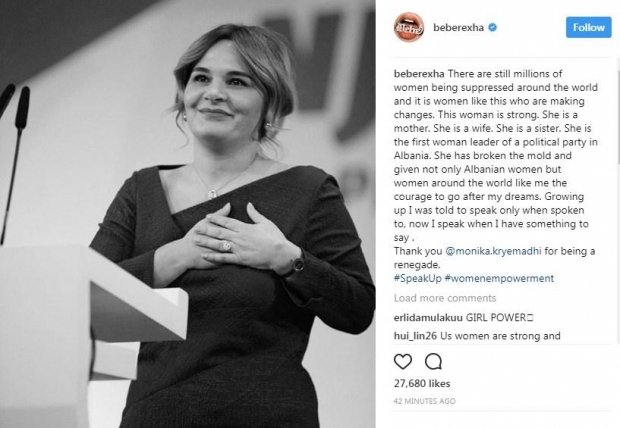Screen dimensions: 620x428
Task: Open the beberexha profile avatar
Action: 408,27
